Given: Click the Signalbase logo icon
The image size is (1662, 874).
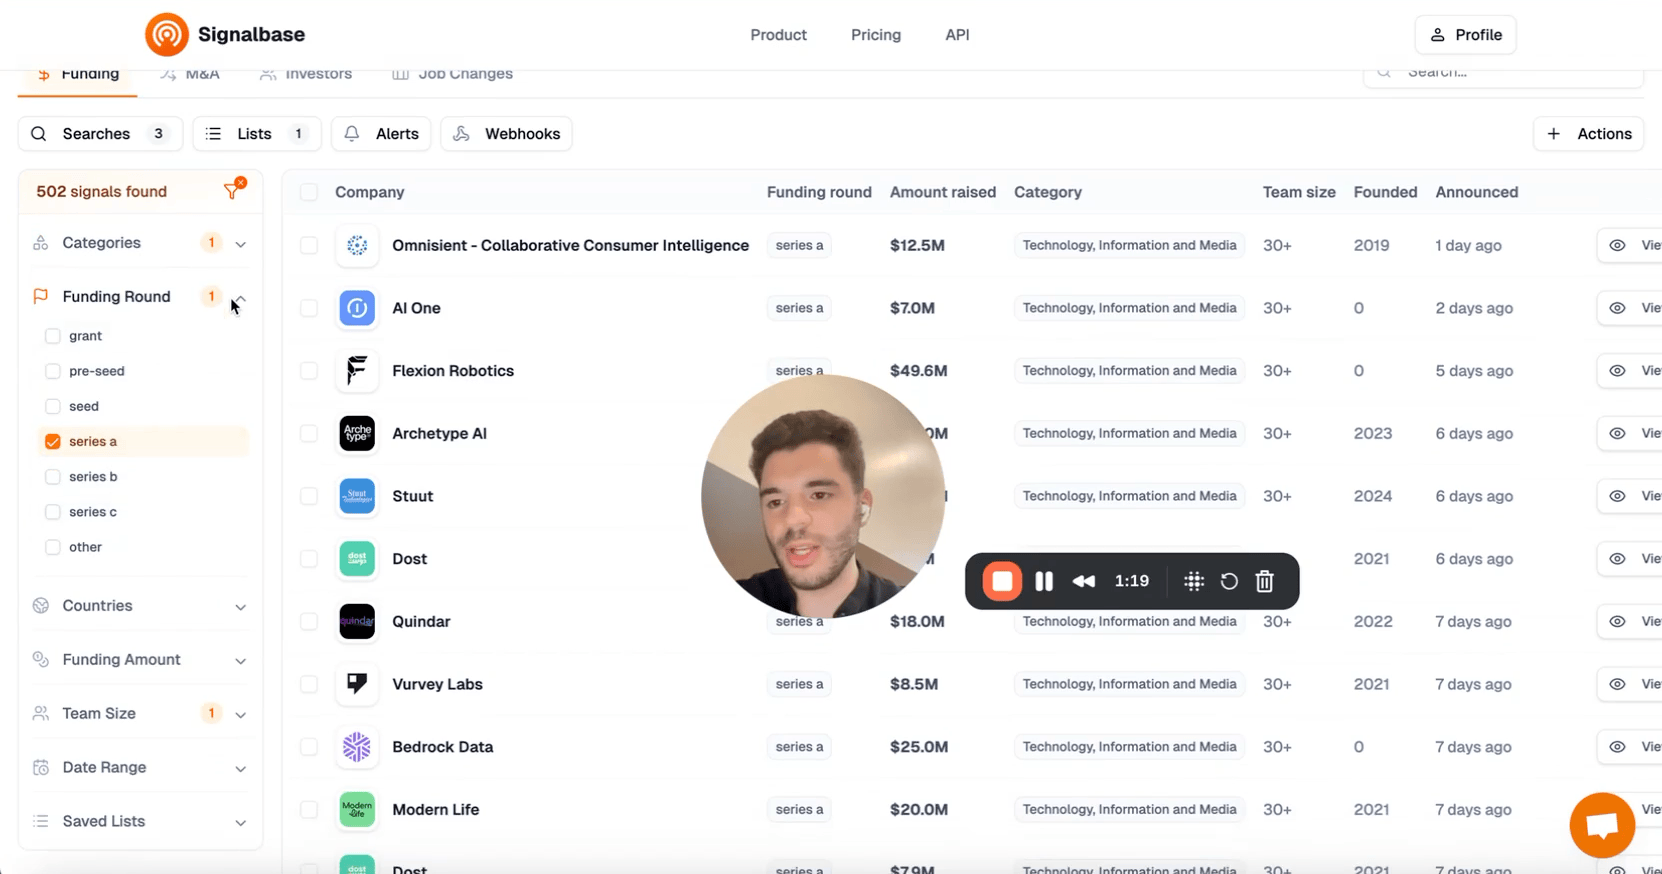Looking at the screenshot, I should pos(166,35).
